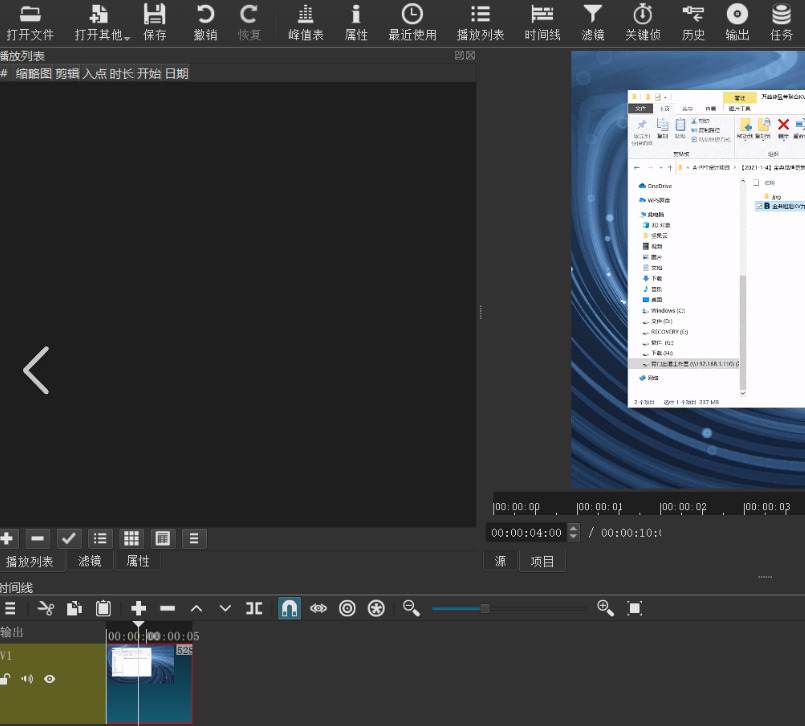
Task: Click the timeline zoom out magnifier
Action: (x=411, y=608)
